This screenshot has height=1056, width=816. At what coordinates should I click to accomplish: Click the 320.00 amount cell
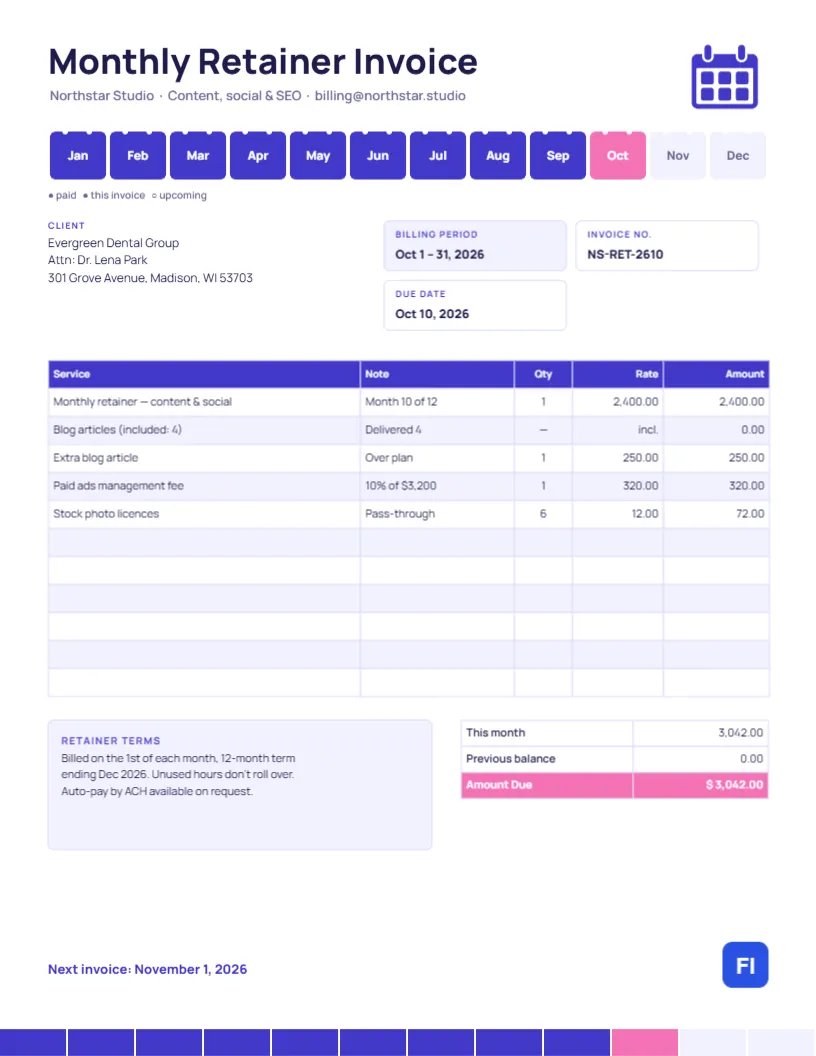716,486
